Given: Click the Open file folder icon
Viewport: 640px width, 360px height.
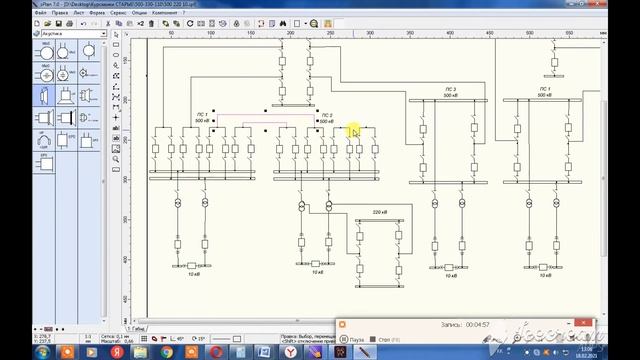Looking at the screenshot, I should (48, 24).
